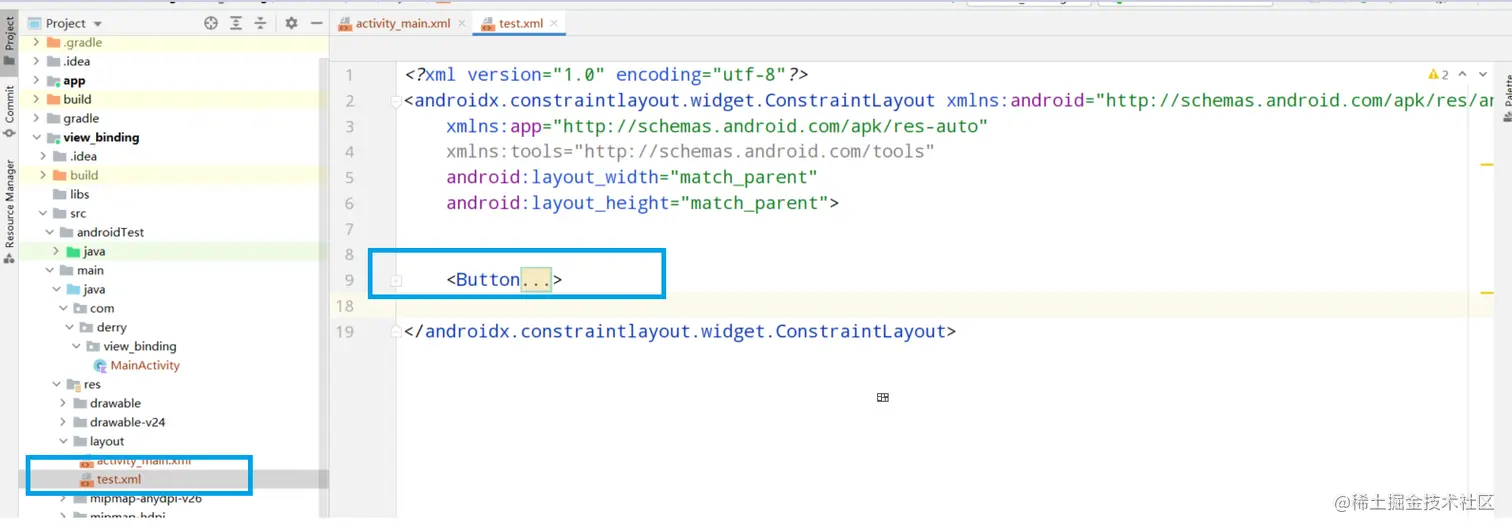Click fold toggle beside ConstraintLayout opening tag
This screenshot has height=530, width=1512.
click(x=396, y=101)
